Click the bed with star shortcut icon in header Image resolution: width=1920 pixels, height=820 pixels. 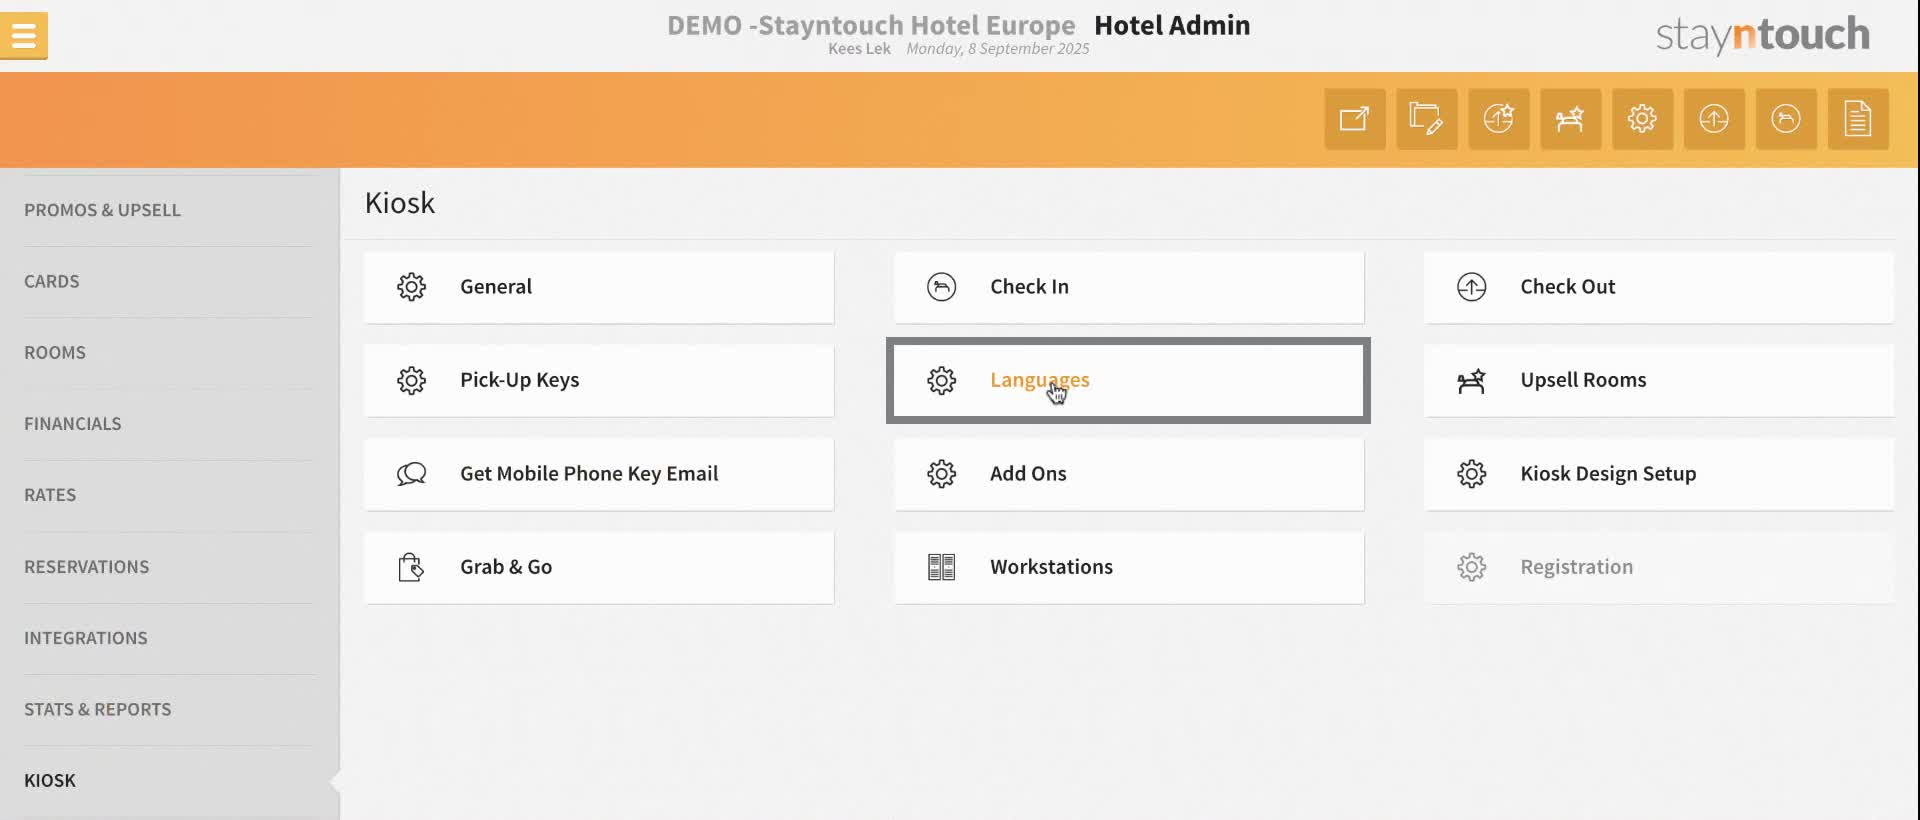tap(1571, 119)
